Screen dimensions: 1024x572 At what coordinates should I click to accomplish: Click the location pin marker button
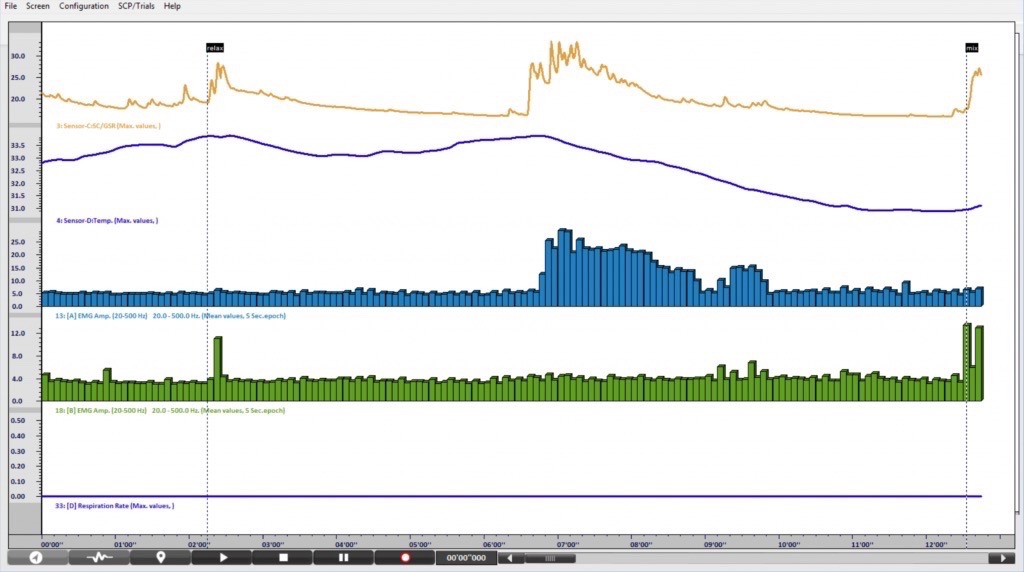pyautogui.click(x=160, y=558)
